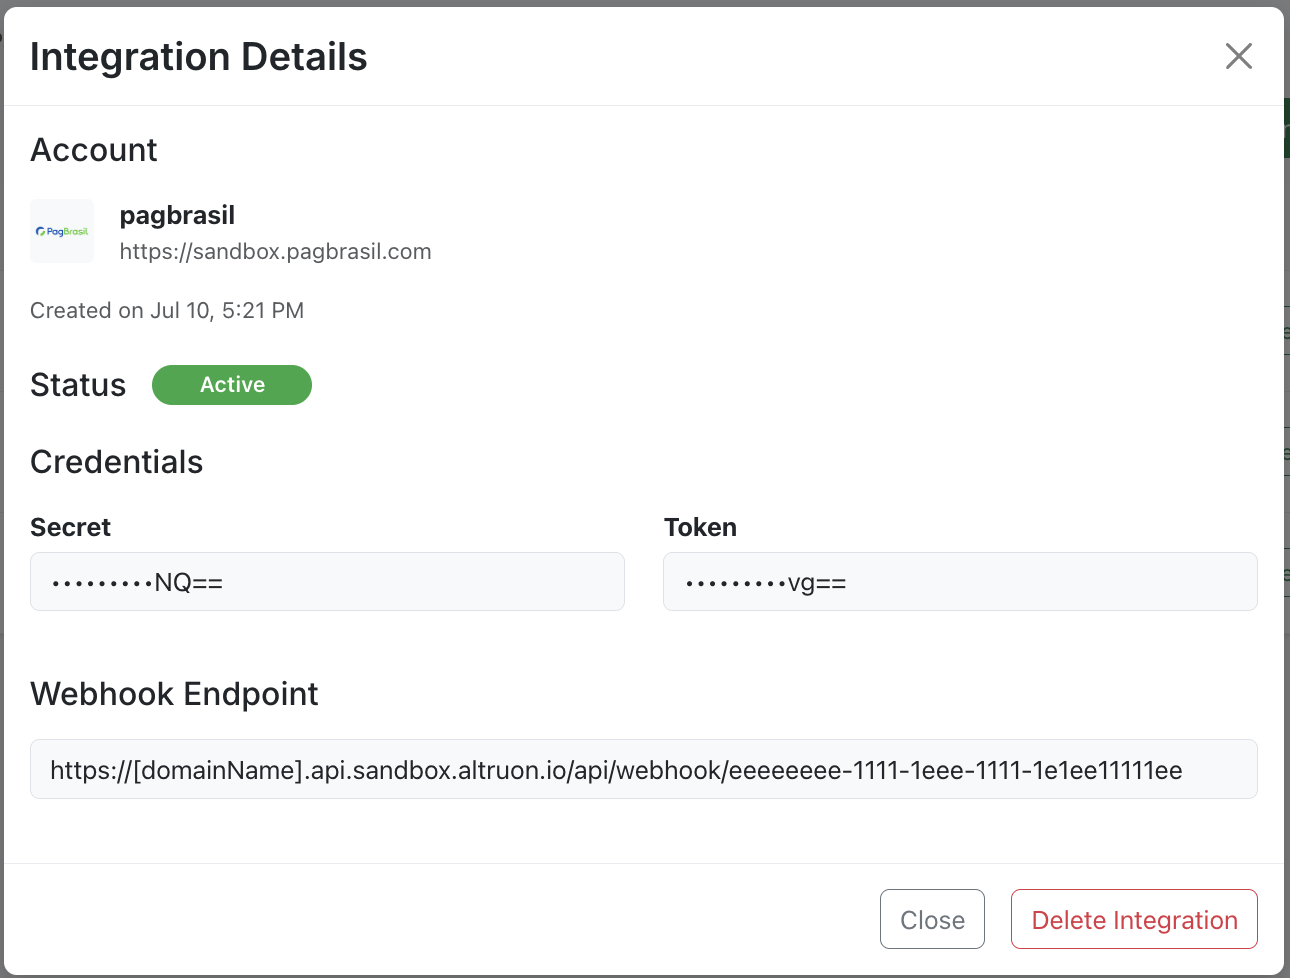Image resolution: width=1290 pixels, height=978 pixels.
Task: Select the Created on Jul 10 timestamp
Action: pos(166,310)
